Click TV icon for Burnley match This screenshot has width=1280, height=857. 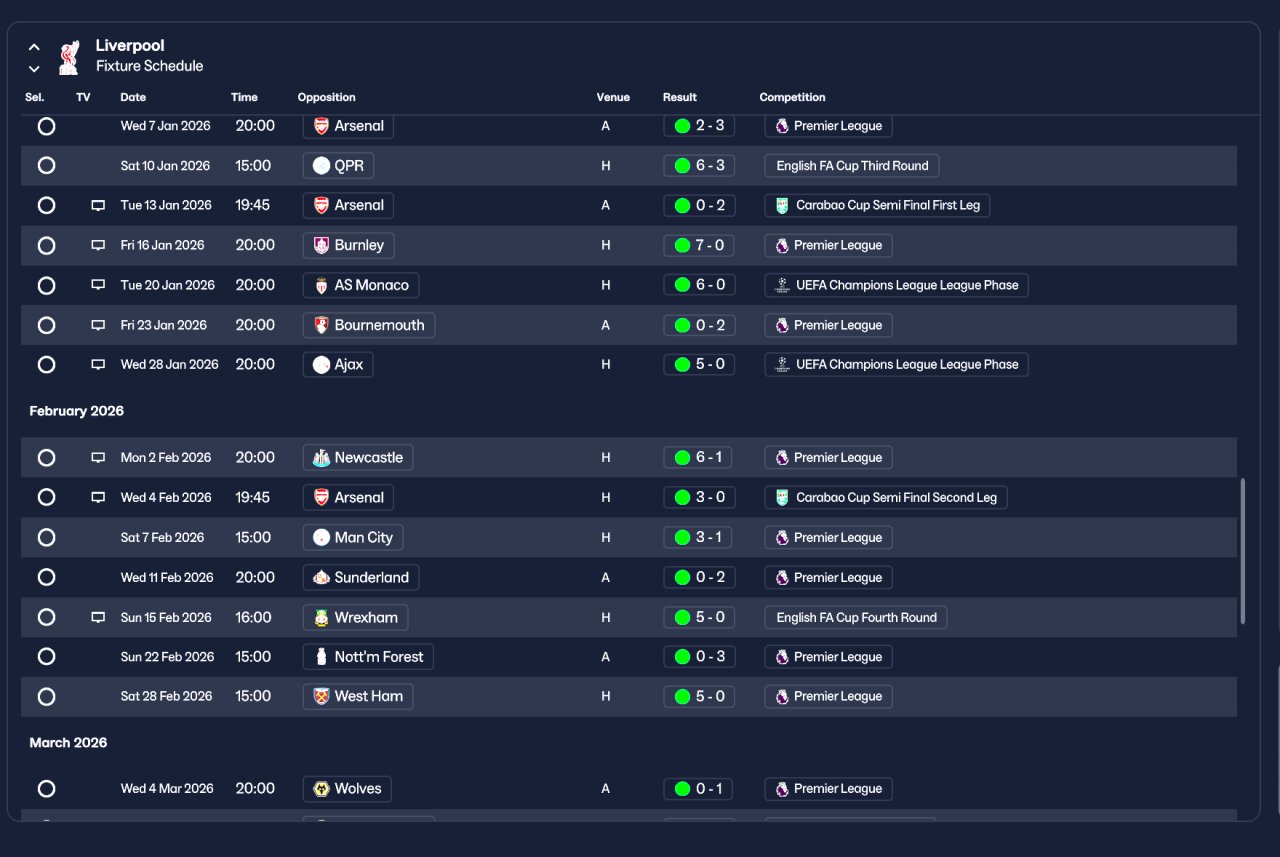(98, 245)
